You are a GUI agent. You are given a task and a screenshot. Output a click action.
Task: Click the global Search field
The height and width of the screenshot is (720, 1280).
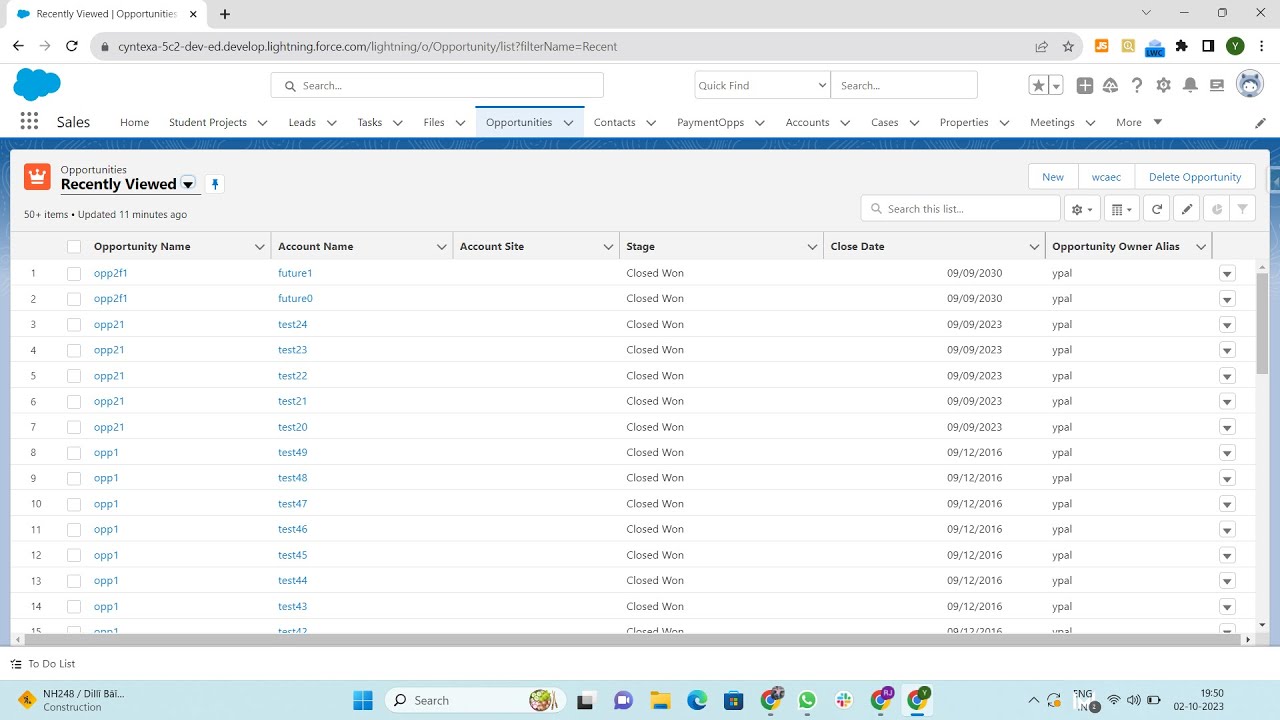[x=437, y=85]
